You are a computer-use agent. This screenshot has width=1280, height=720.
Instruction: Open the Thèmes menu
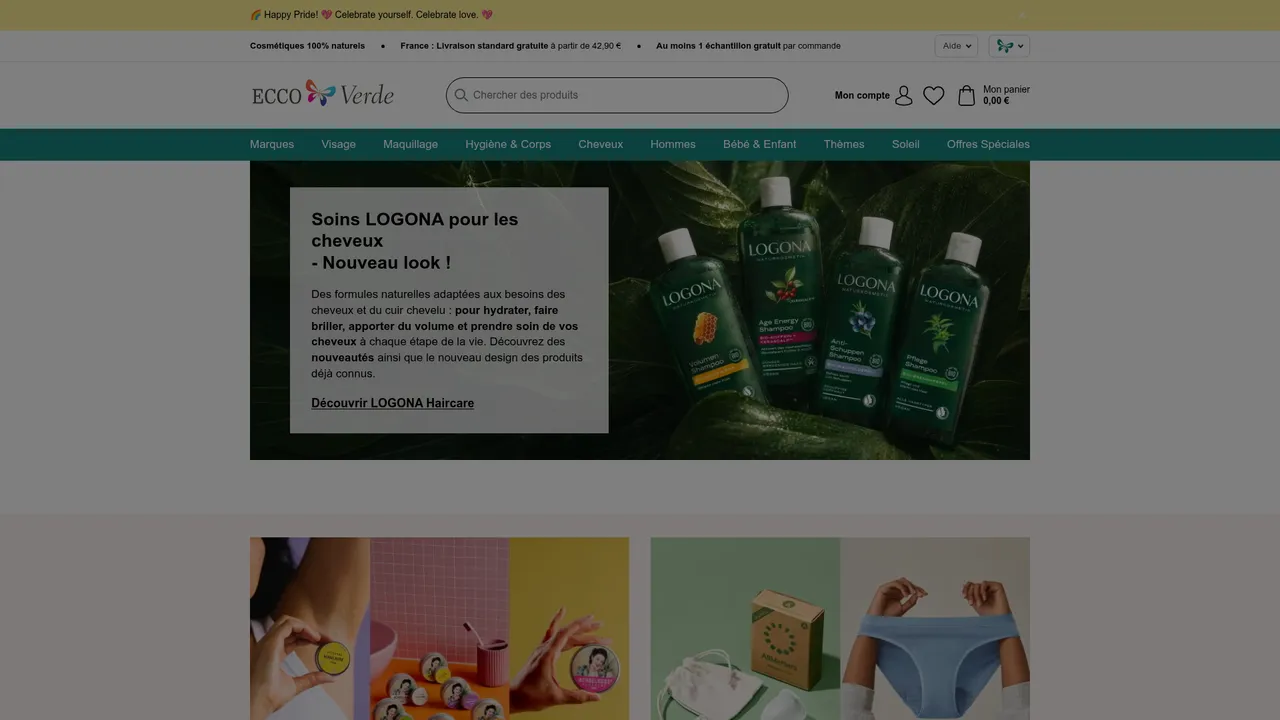click(844, 144)
